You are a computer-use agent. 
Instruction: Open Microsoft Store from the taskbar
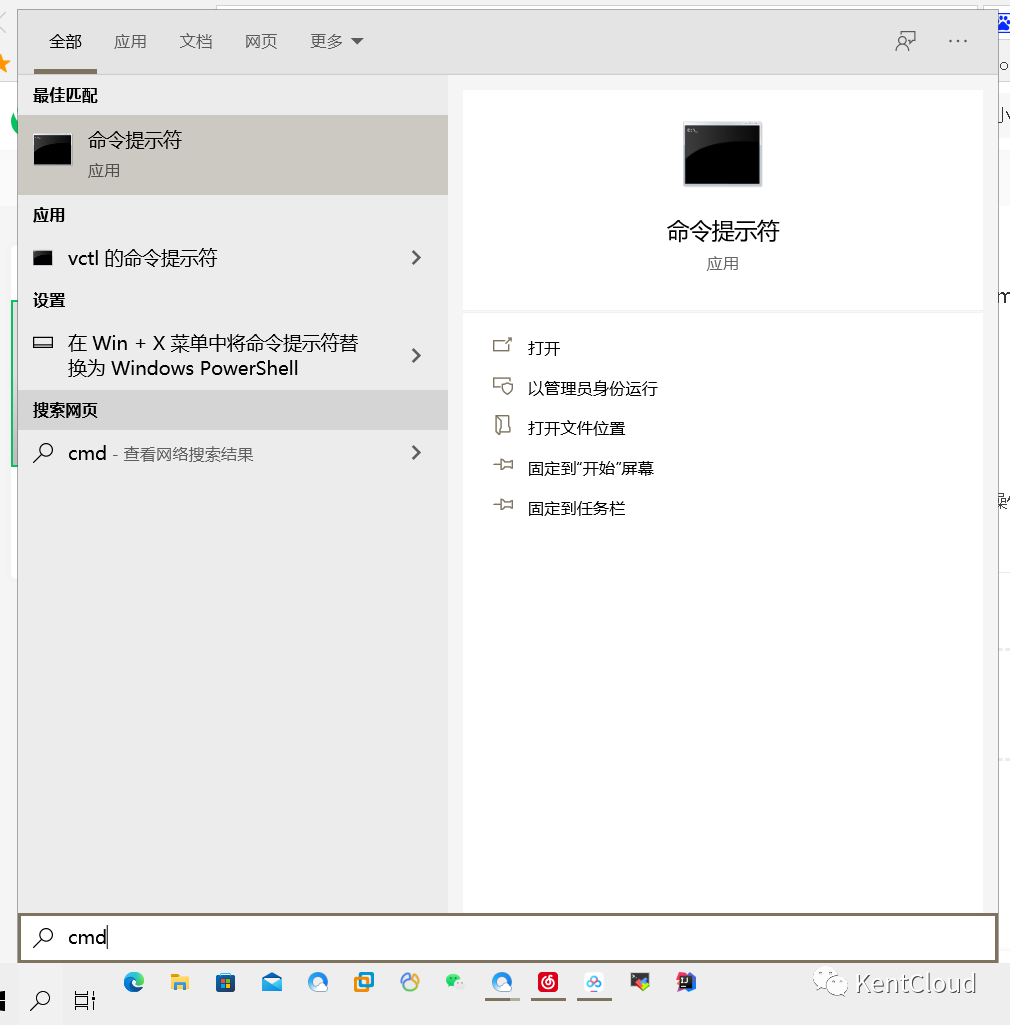pos(226,983)
